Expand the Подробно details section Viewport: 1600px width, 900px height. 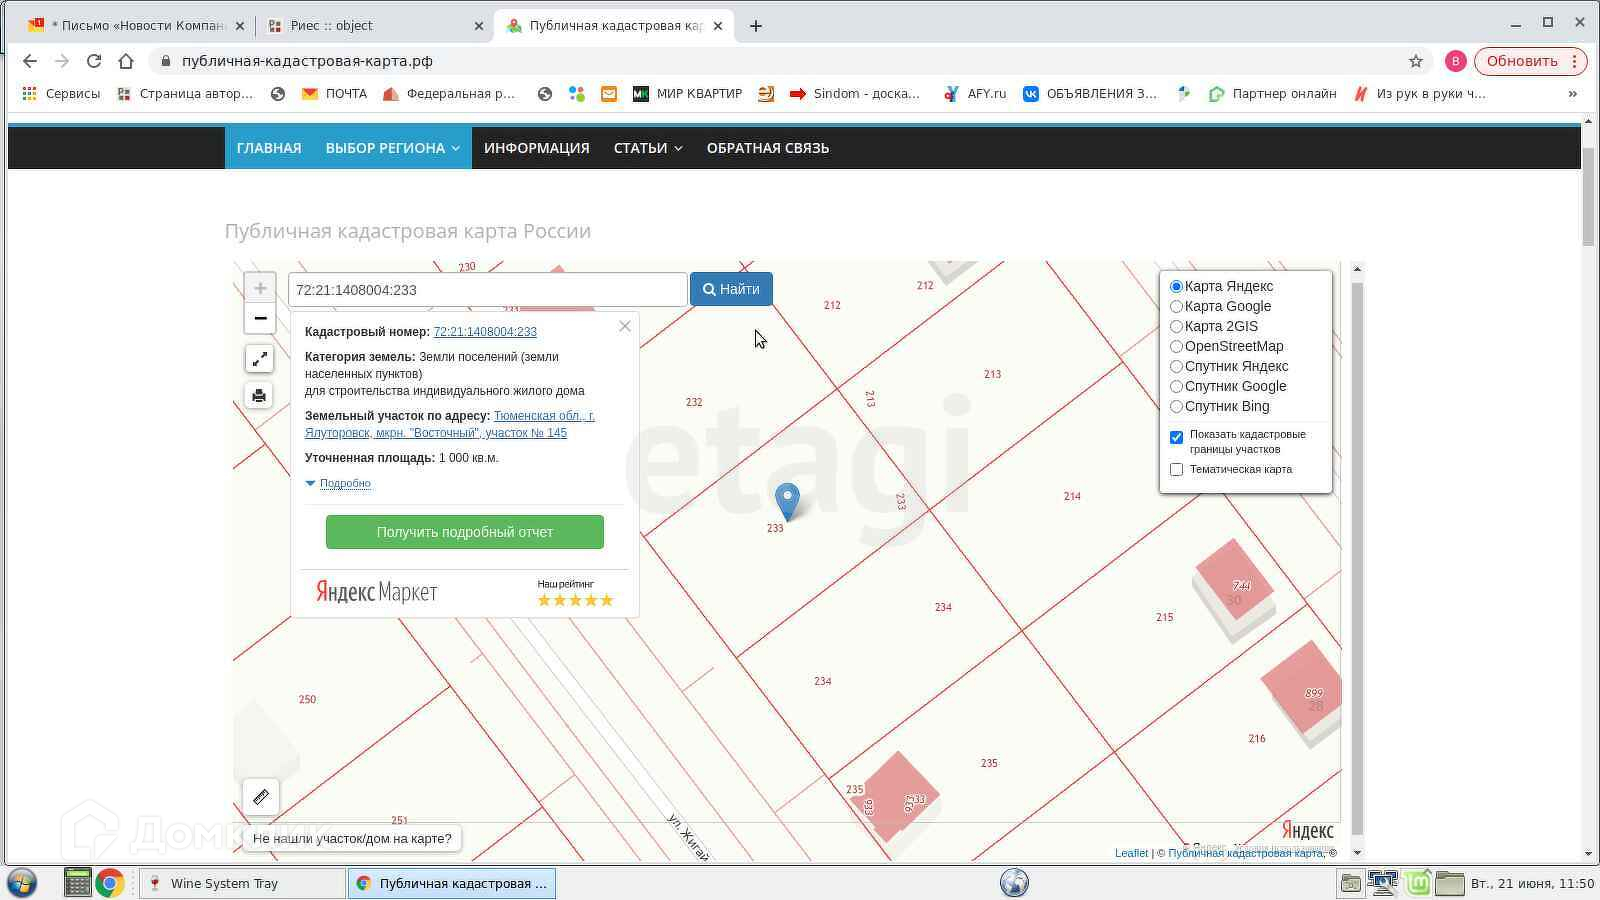[x=344, y=483]
